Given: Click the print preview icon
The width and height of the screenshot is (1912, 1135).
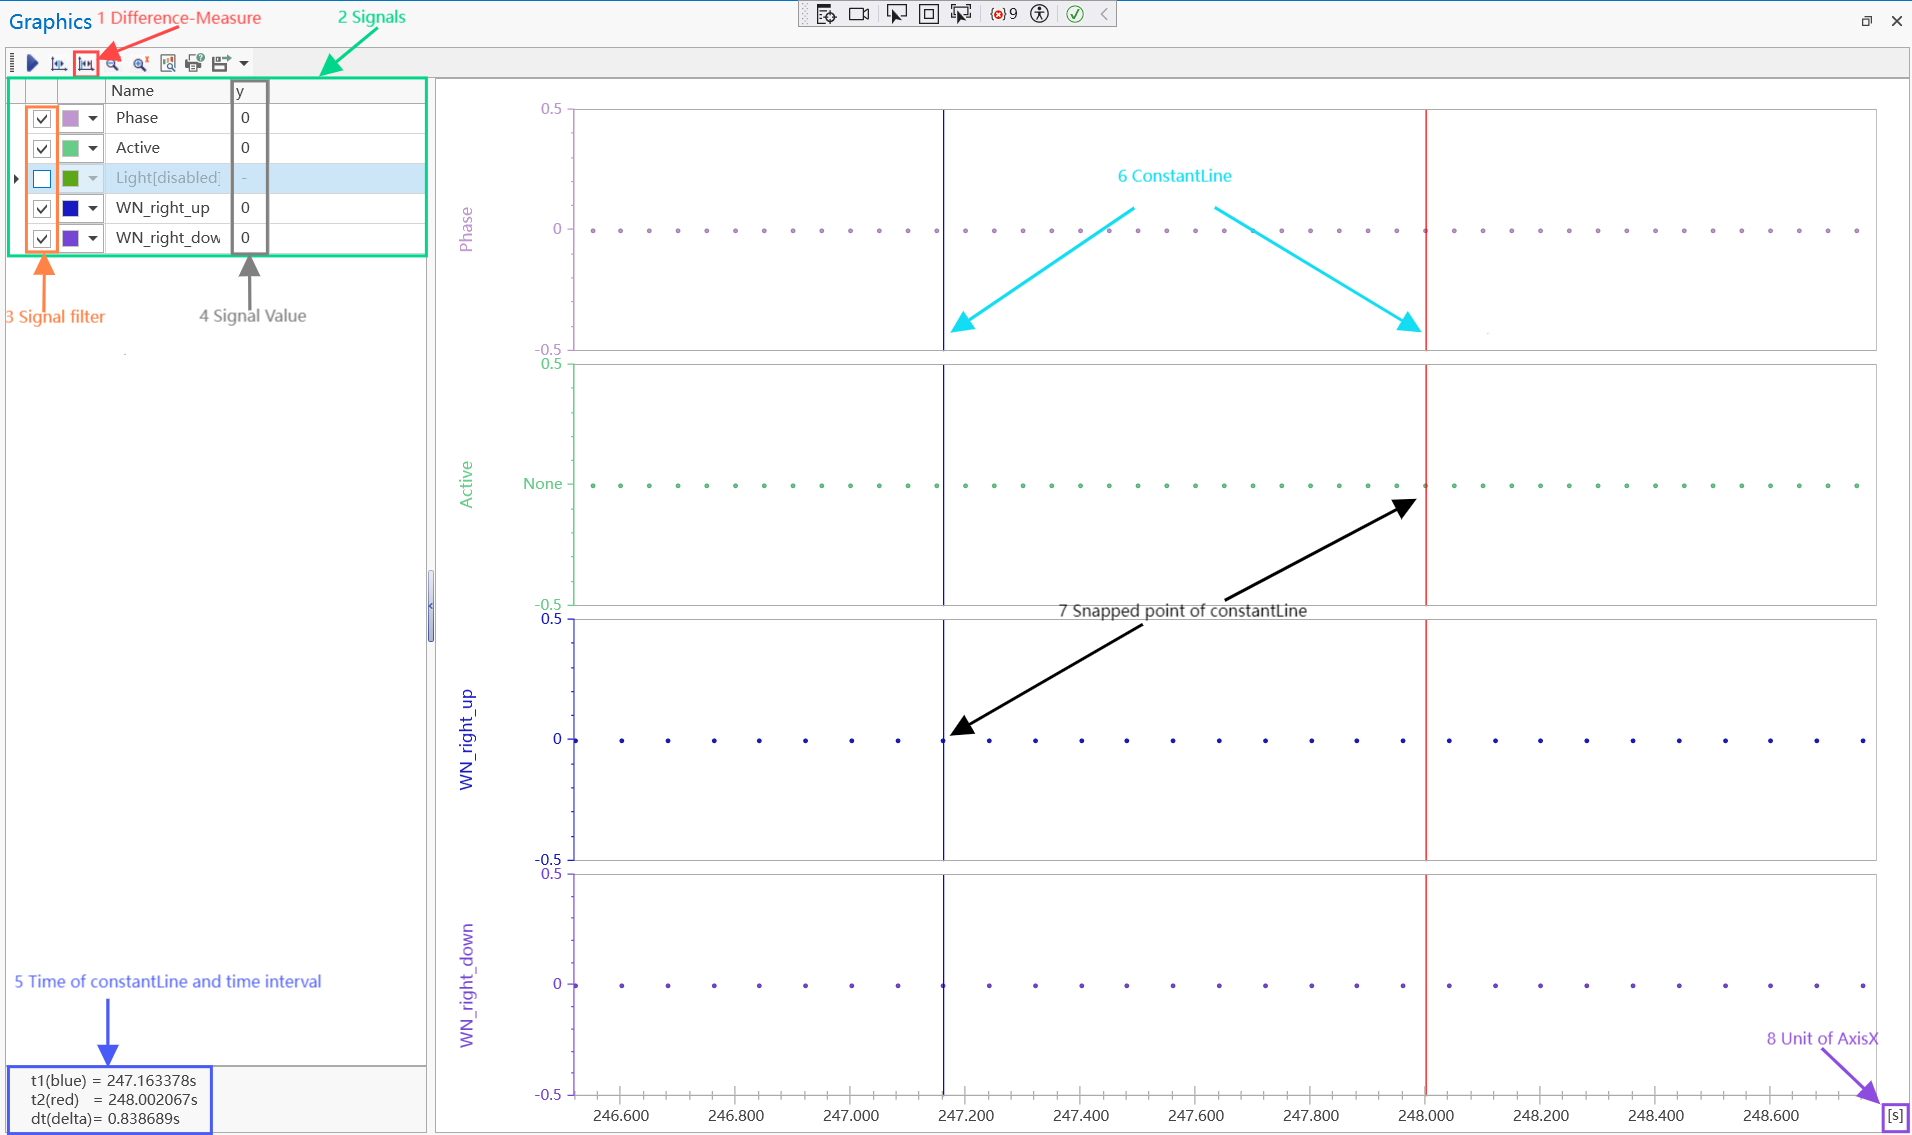Looking at the screenshot, I should coord(194,64).
